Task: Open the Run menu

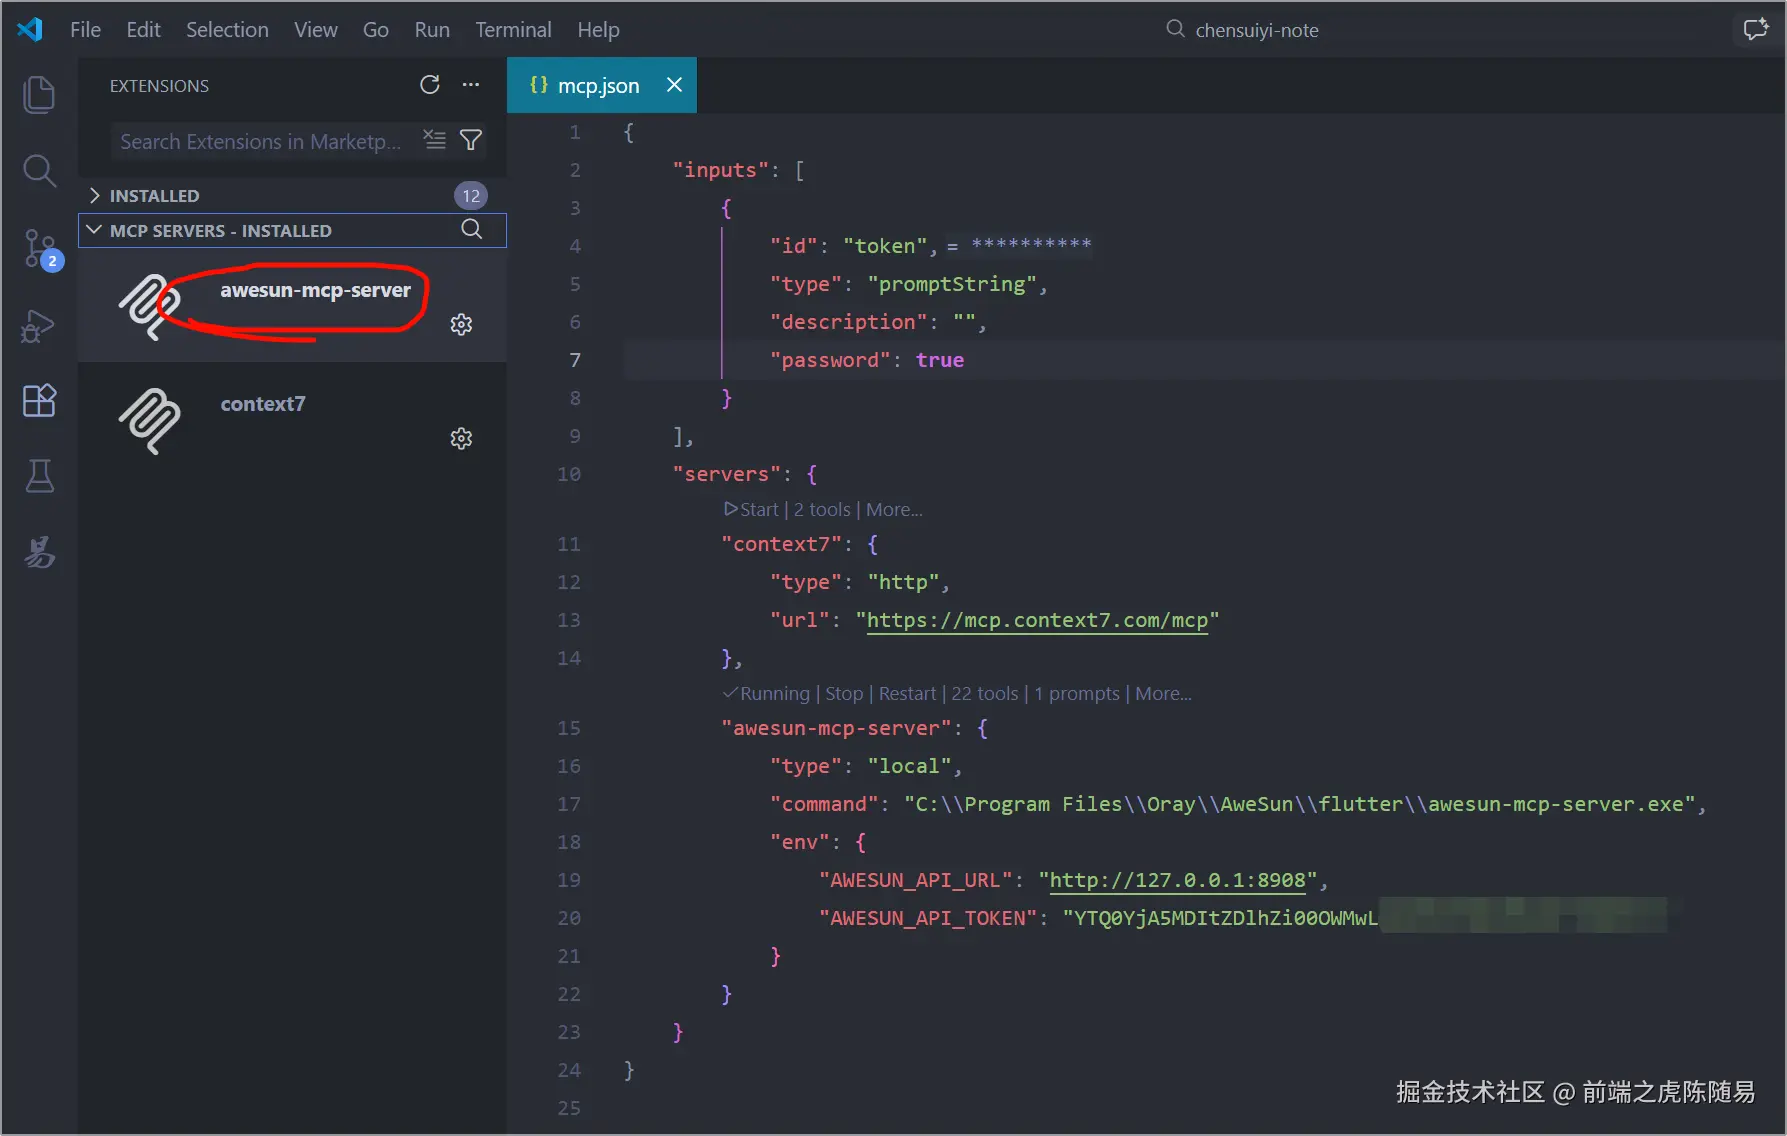Action: [432, 30]
